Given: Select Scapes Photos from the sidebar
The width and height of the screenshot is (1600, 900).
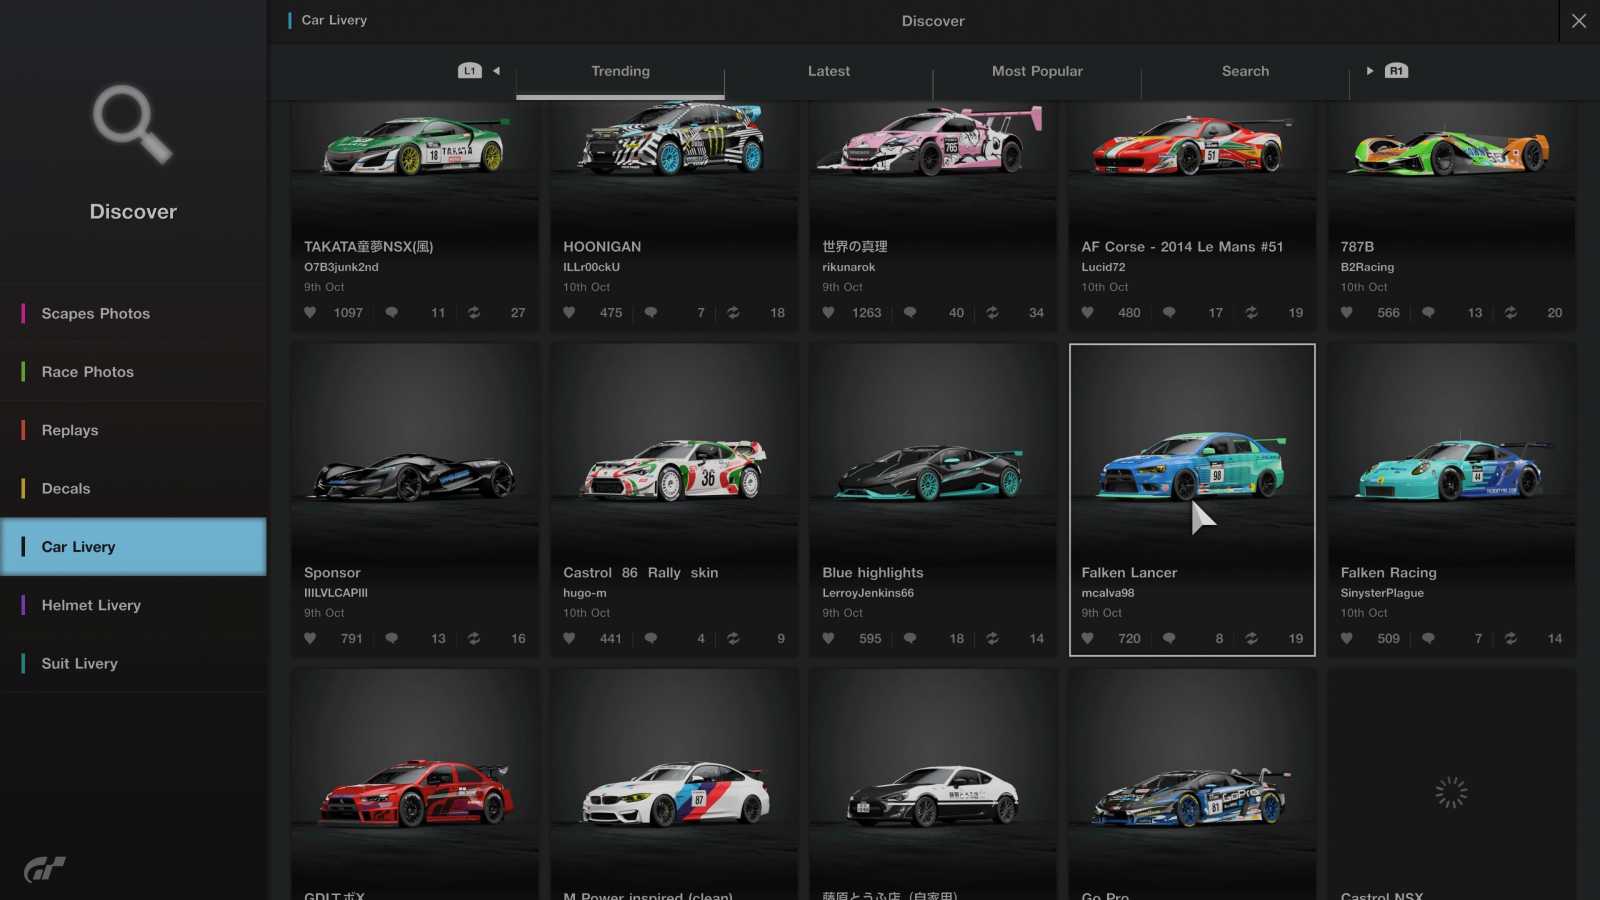Looking at the screenshot, I should point(95,313).
